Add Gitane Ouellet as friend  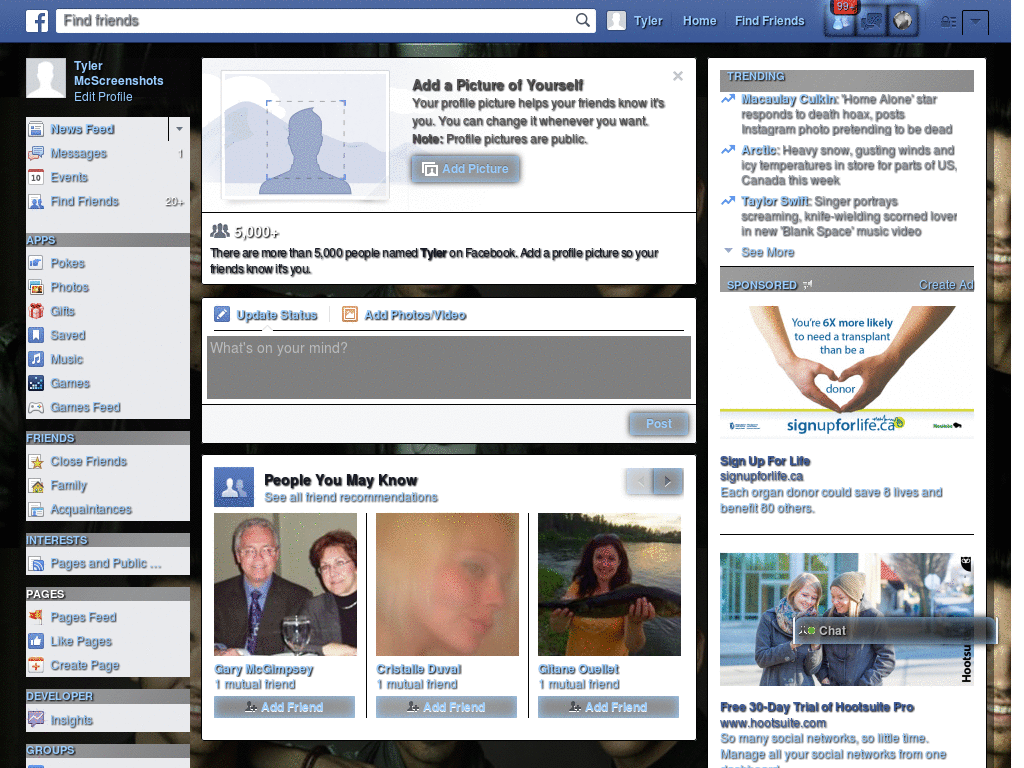click(608, 707)
